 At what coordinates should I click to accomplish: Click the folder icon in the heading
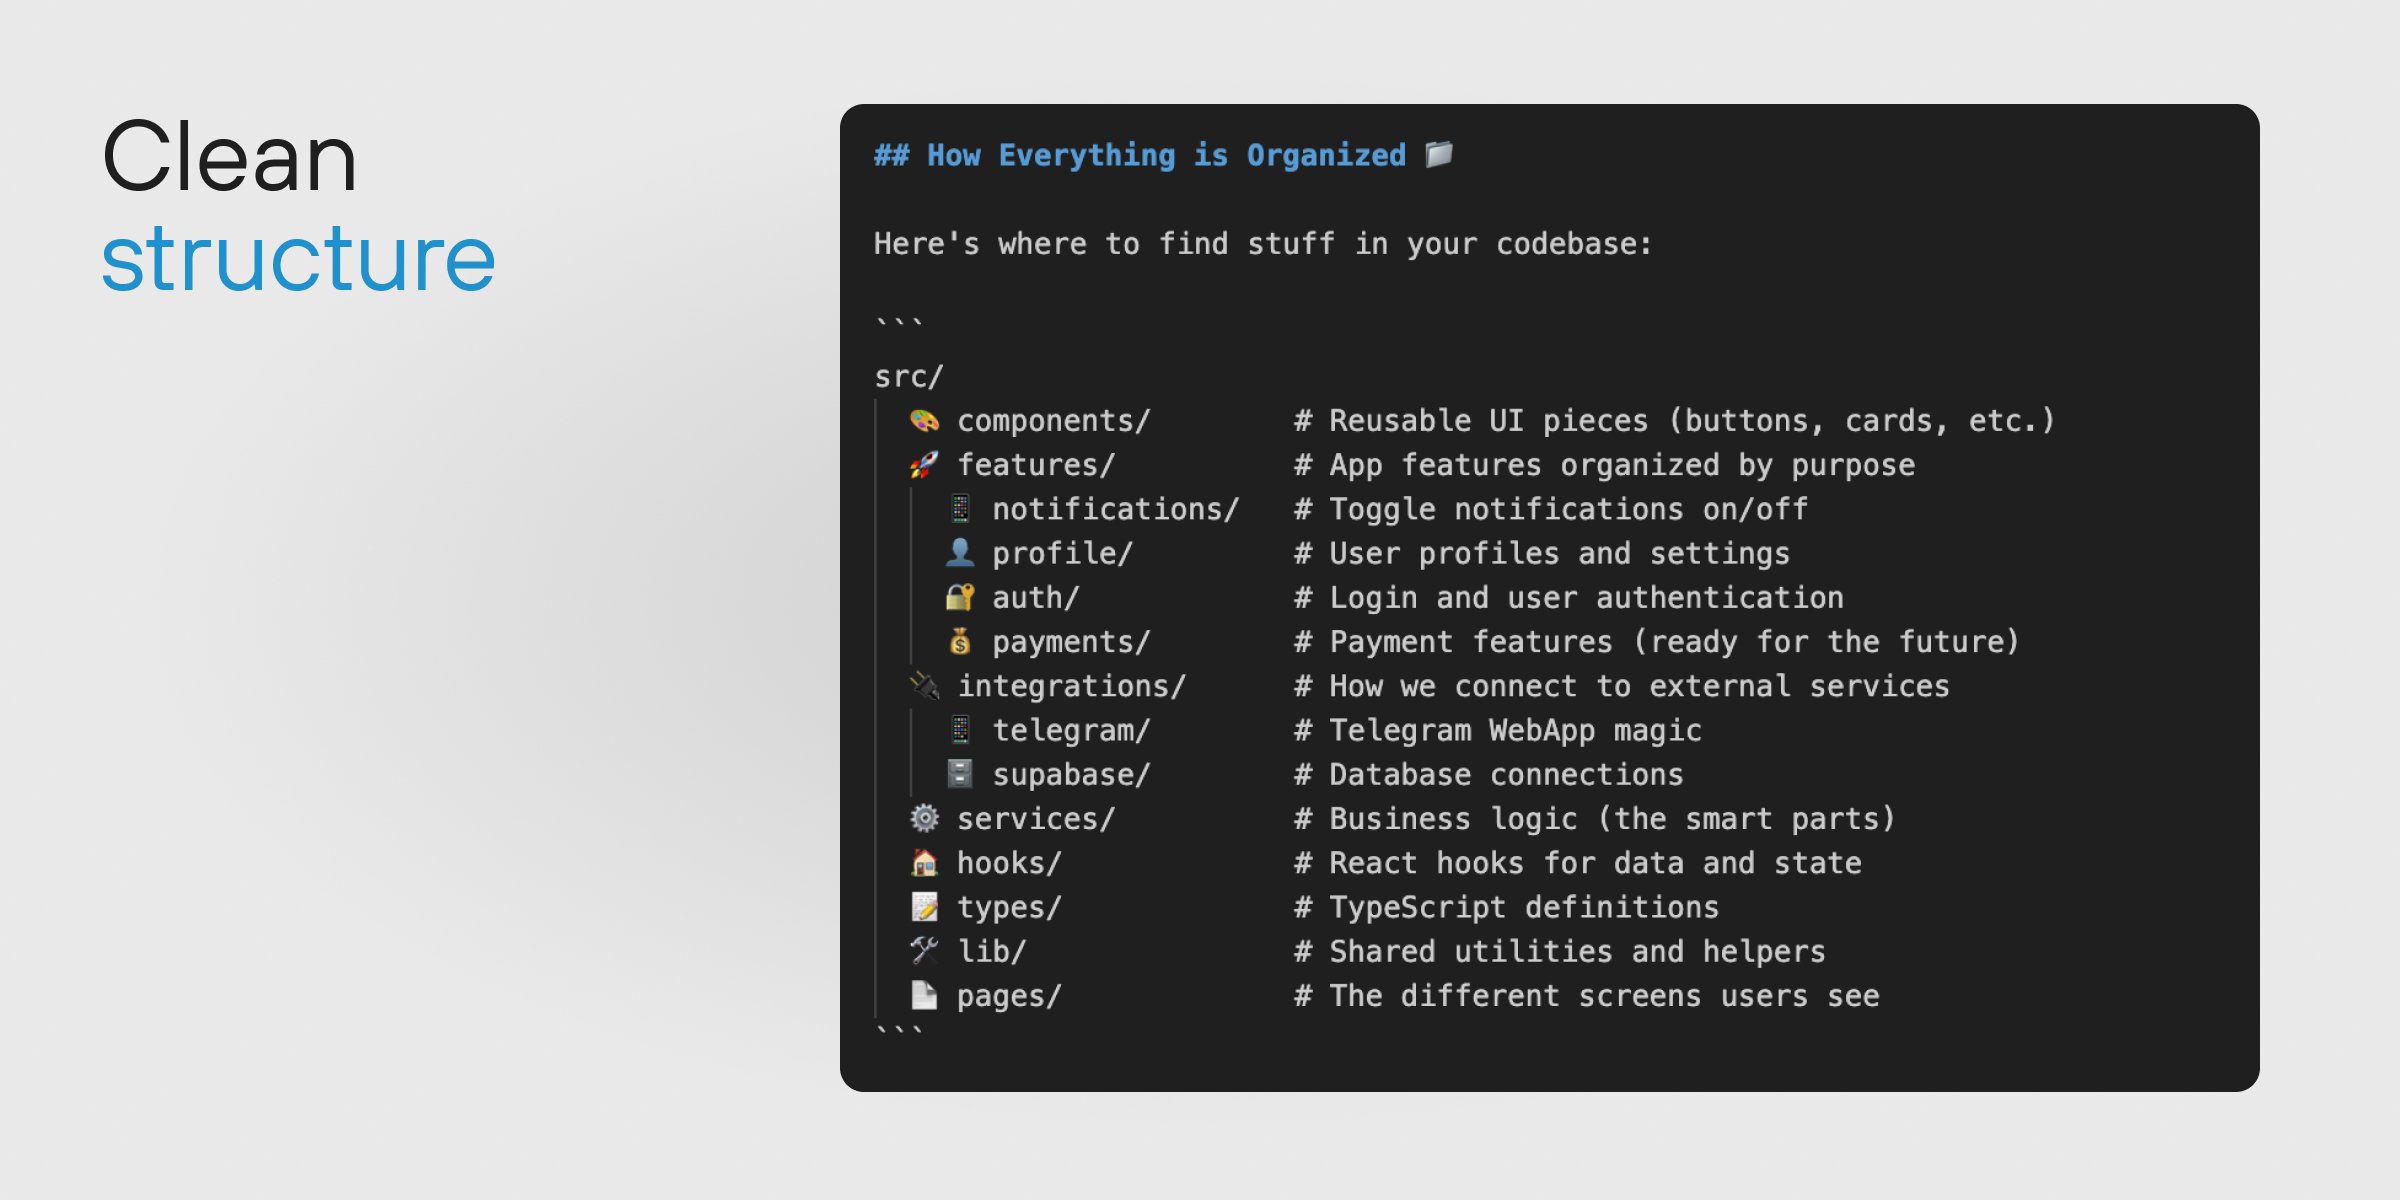(x=1439, y=154)
